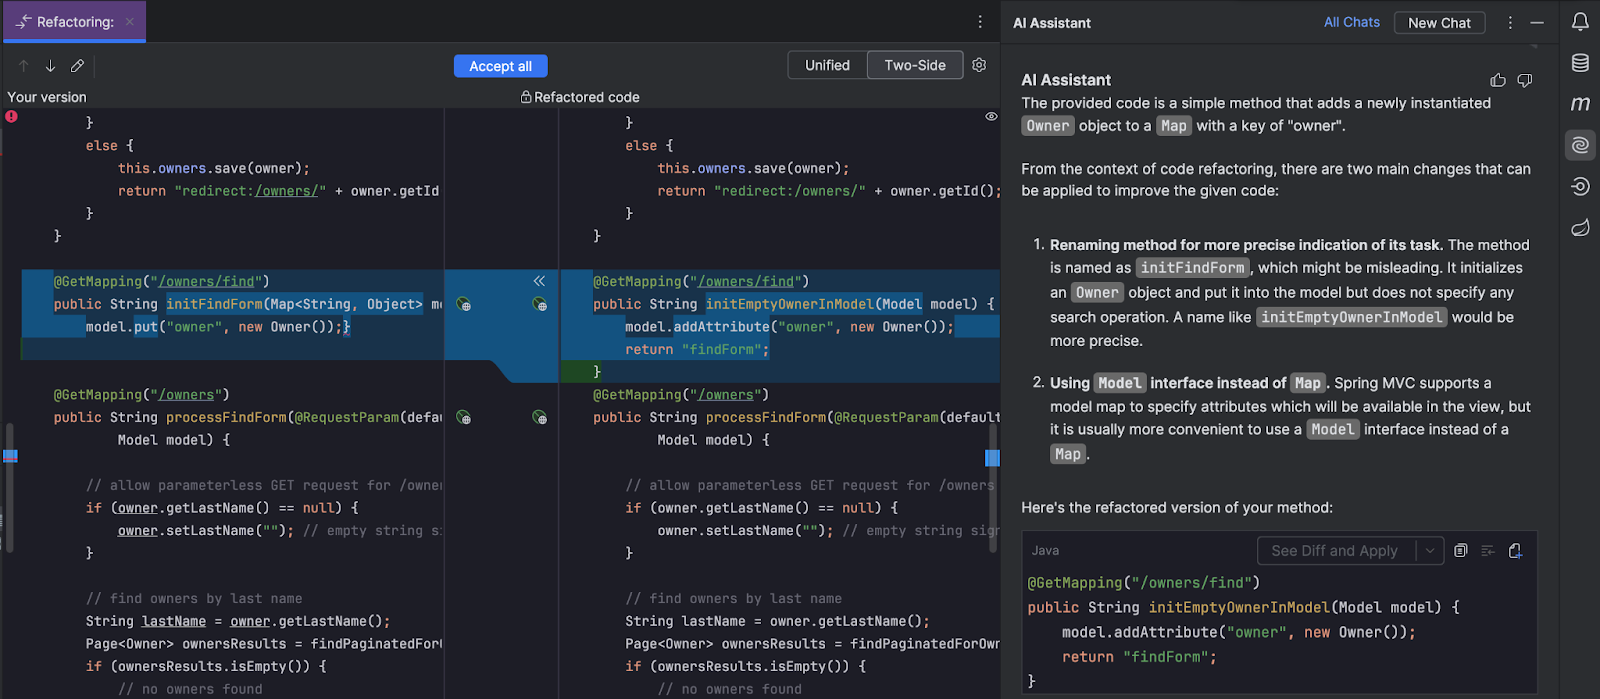1600x699 pixels.
Task: Click the return "findForm" line in the Refactored code pane
Action: point(697,349)
